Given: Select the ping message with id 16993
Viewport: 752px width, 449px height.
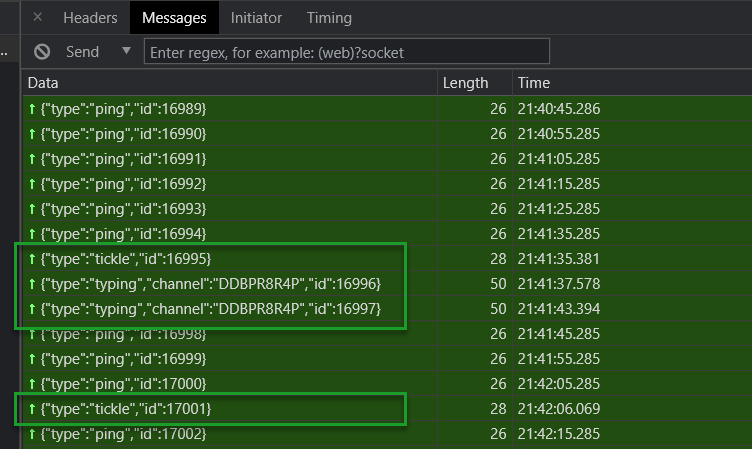Looking at the screenshot, I should tap(387, 208).
